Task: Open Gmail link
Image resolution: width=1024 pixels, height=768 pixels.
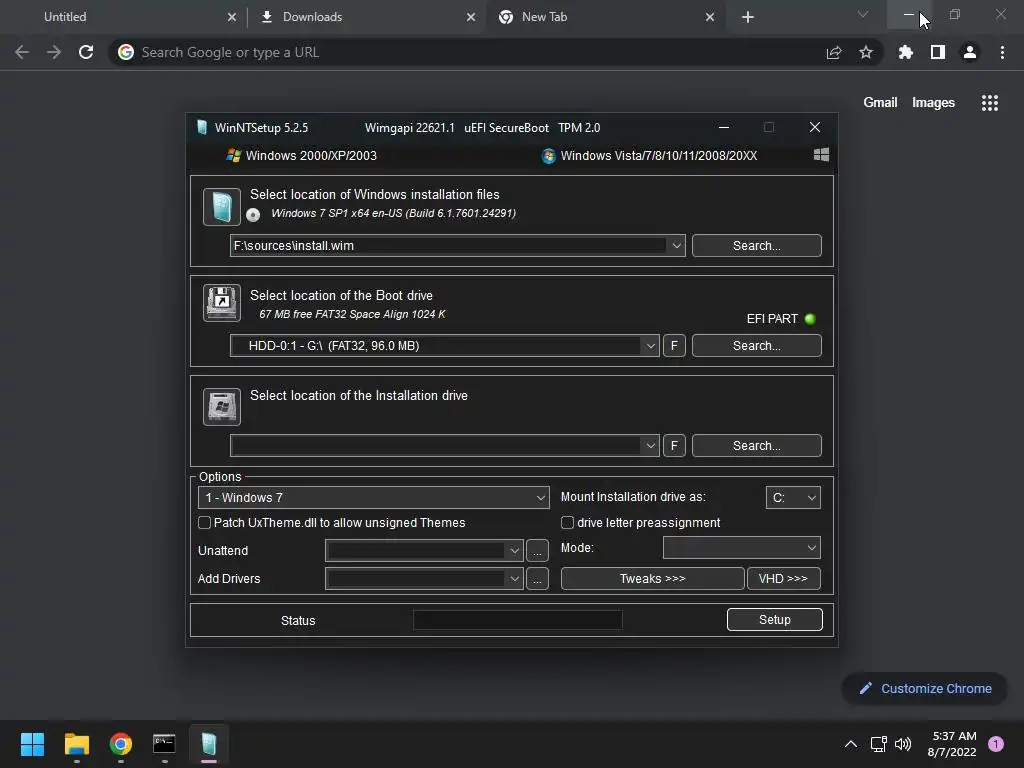Action: (x=880, y=103)
